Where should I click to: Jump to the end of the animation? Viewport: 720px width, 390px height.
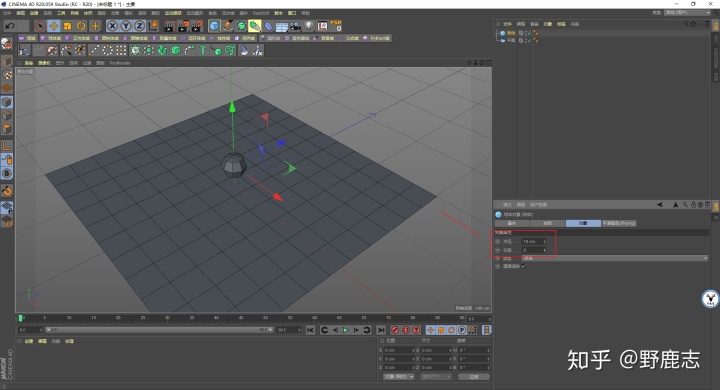tap(381, 330)
